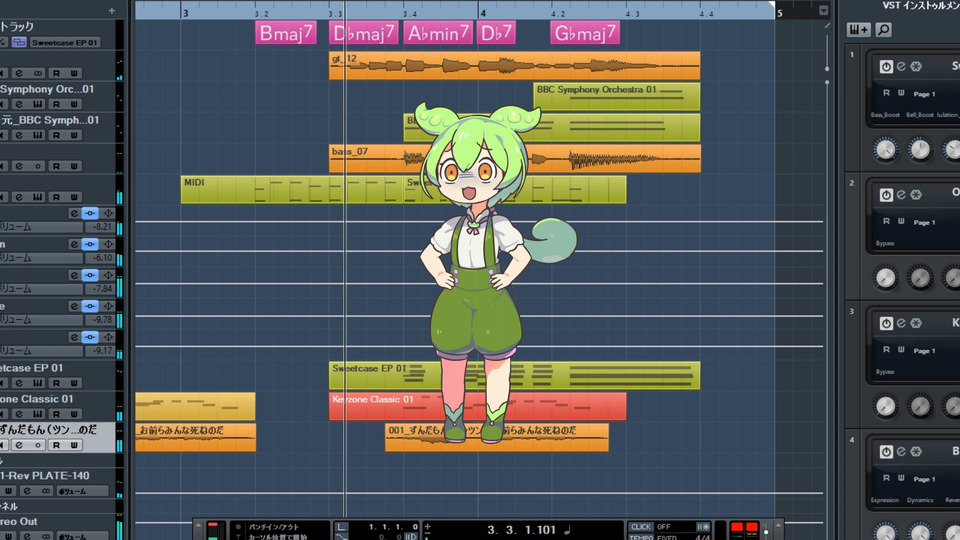Click diamond icon on the -8.21 automation row
This screenshot has width=960, height=540.
tap(108, 213)
